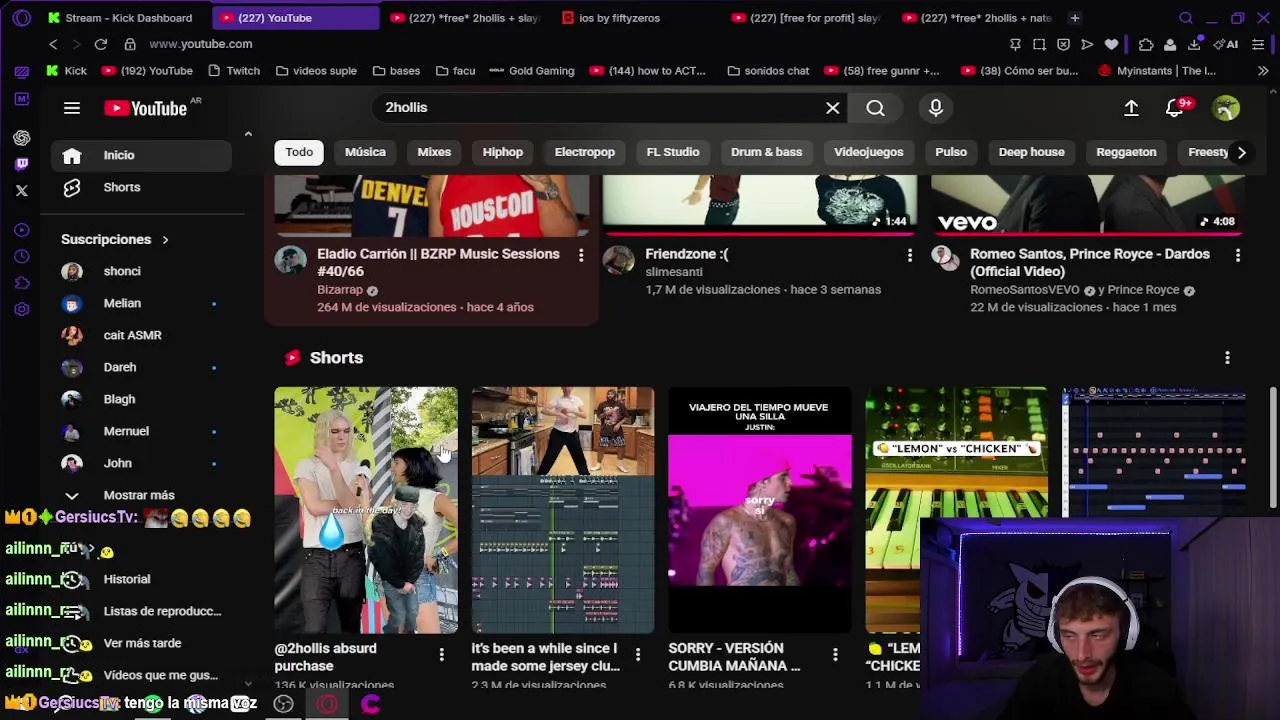Screen dimensions: 1280x720
Task: Open browser downloads icon
Action: pyautogui.click(x=1194, y=44)
